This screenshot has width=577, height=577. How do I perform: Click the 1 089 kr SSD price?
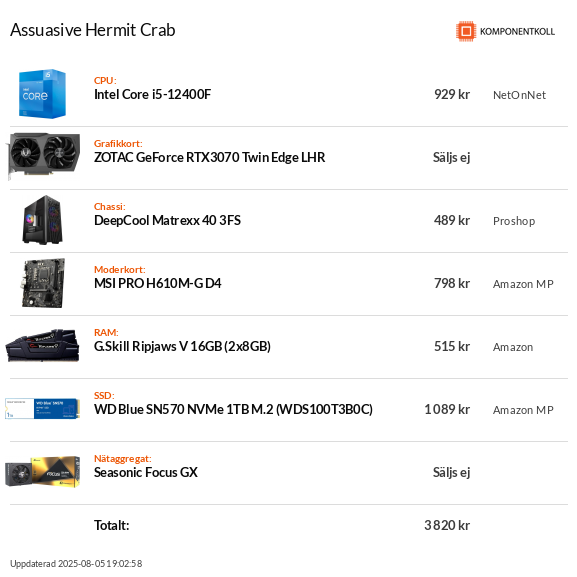coord(447,409)
